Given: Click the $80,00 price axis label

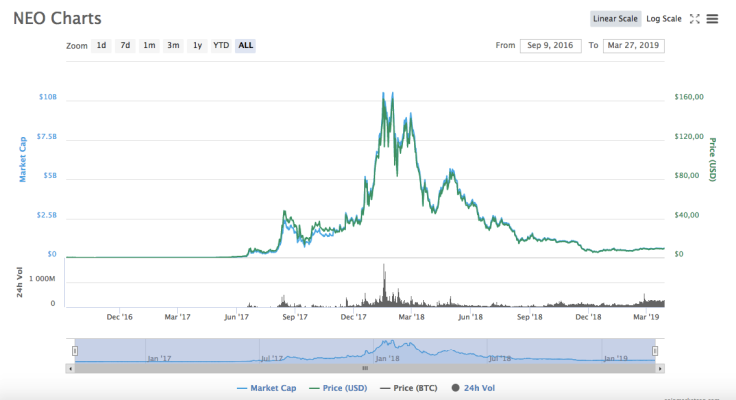Looking at the screenshot, I should click(x=687, y=176).
